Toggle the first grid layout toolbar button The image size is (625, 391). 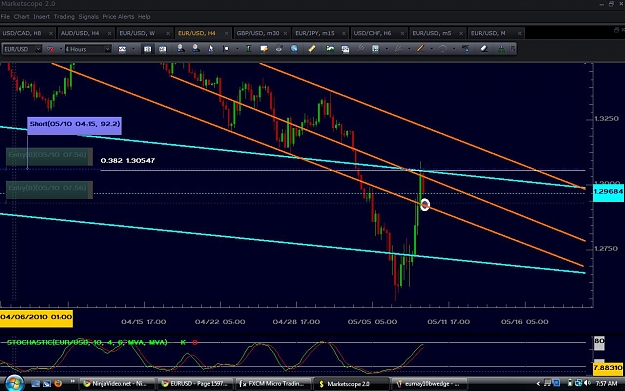click(x=147, y=49)
